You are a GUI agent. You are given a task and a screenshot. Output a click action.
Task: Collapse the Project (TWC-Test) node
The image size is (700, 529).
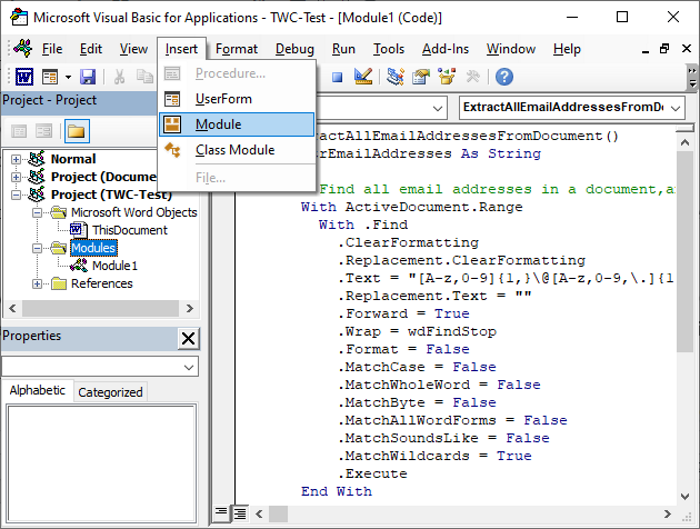tap(16, 195)
